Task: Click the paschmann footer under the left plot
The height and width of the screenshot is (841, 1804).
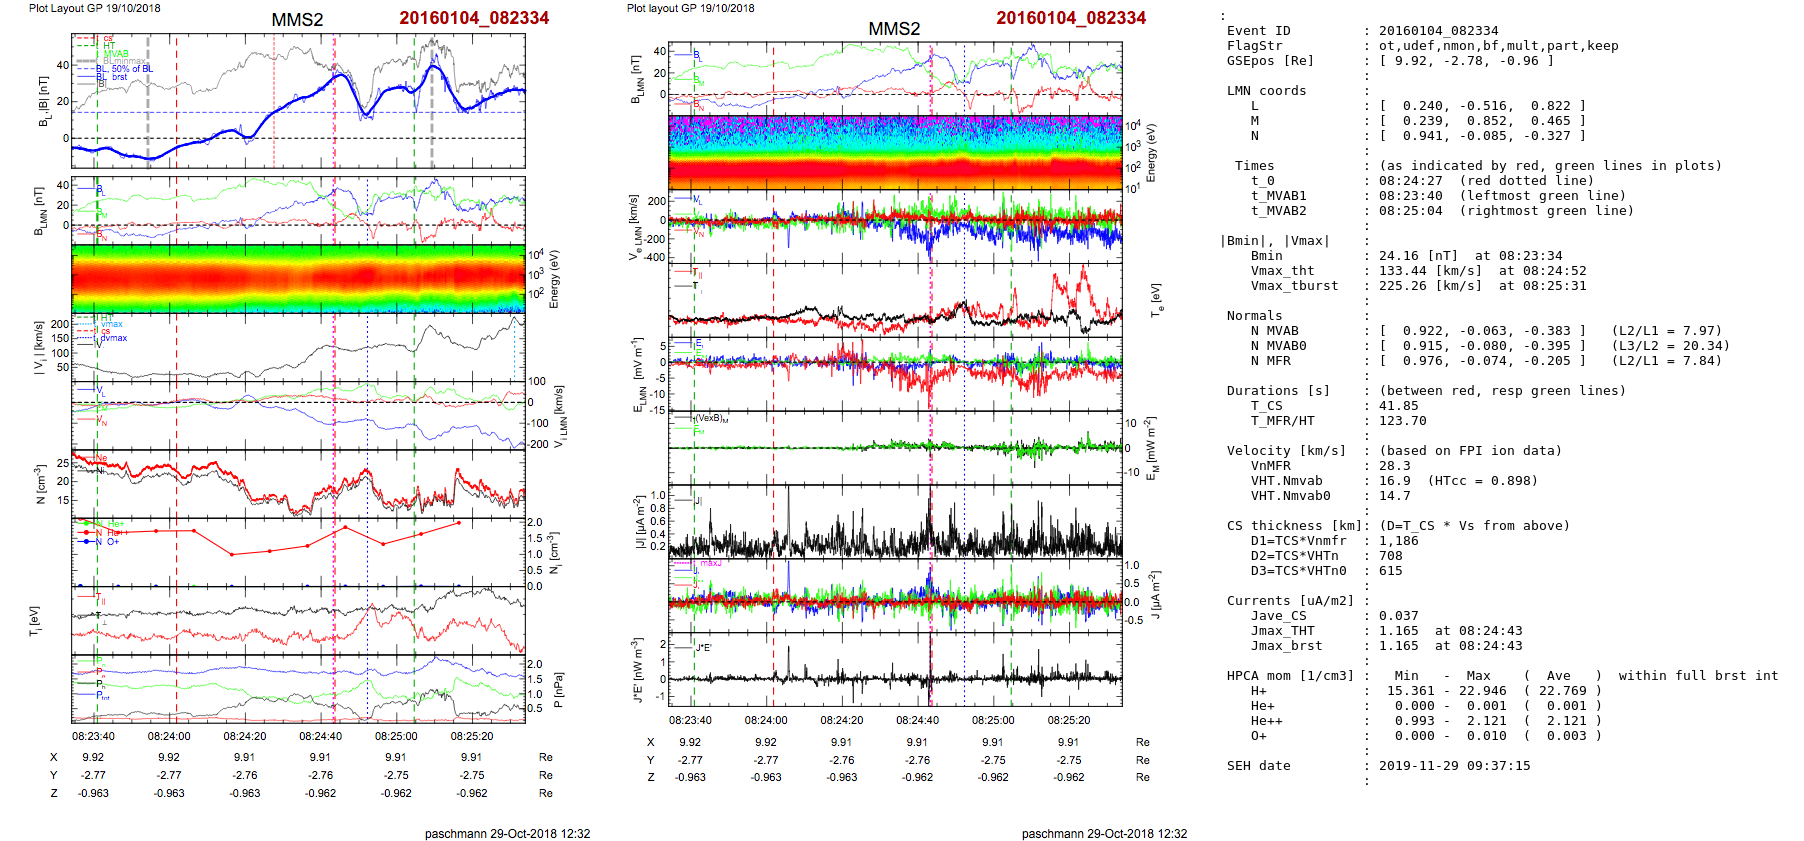Action: tap(507, 833)
